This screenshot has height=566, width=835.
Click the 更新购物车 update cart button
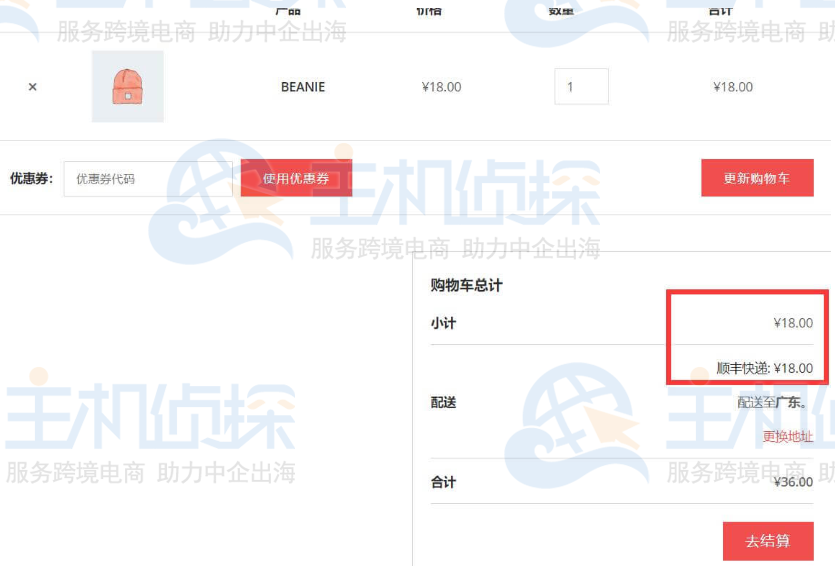click(757, 178)
